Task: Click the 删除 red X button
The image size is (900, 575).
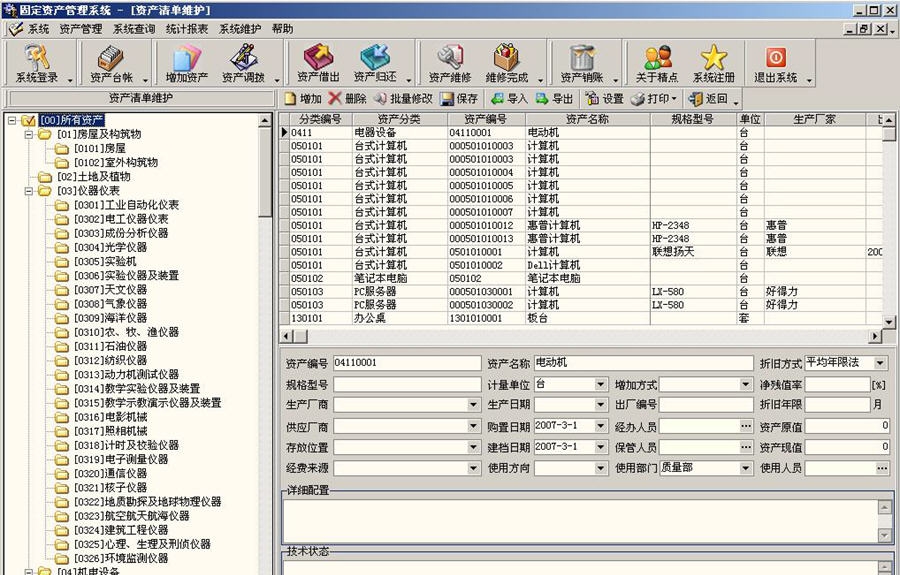Action: point(348,99)
